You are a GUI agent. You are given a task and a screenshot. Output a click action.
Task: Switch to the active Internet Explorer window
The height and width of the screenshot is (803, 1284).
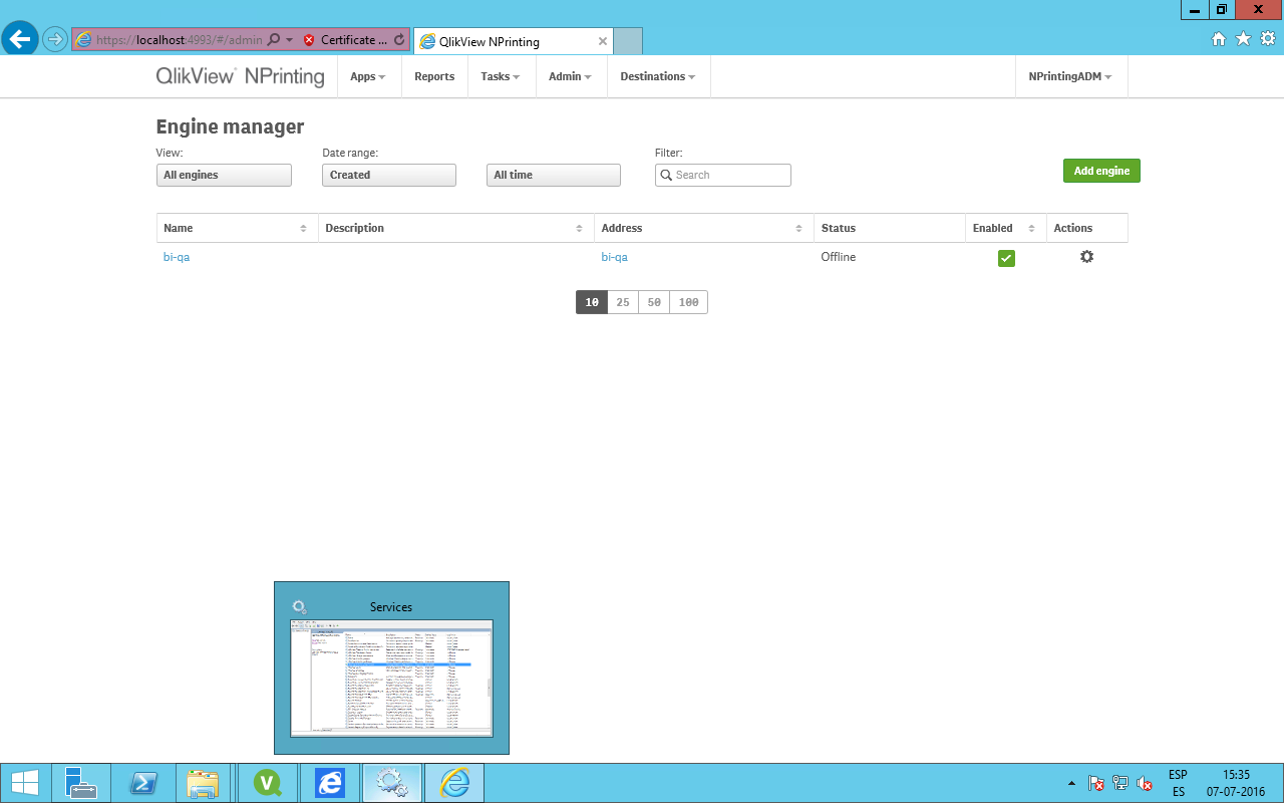tap(455, 783)
